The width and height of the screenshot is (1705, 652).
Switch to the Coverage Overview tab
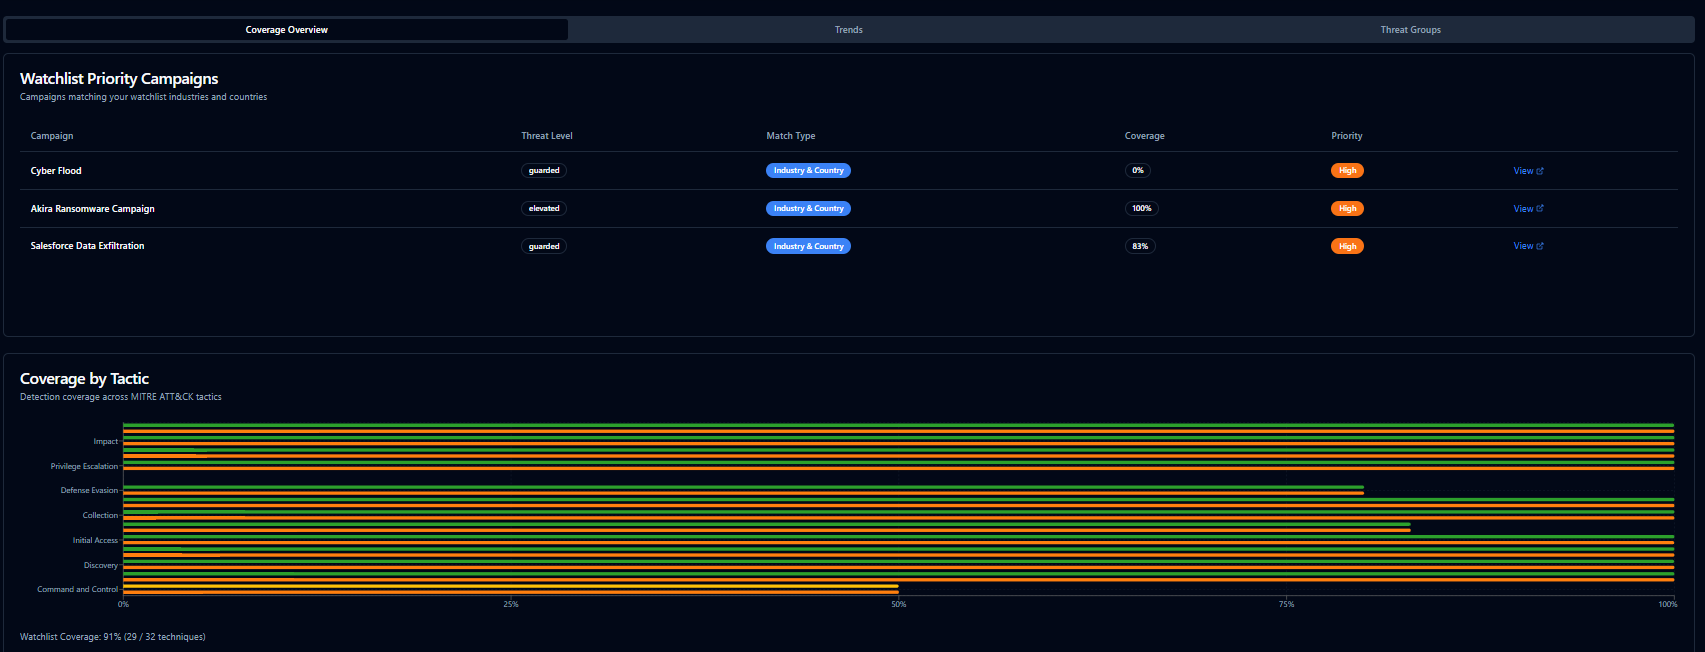(287, 30)
